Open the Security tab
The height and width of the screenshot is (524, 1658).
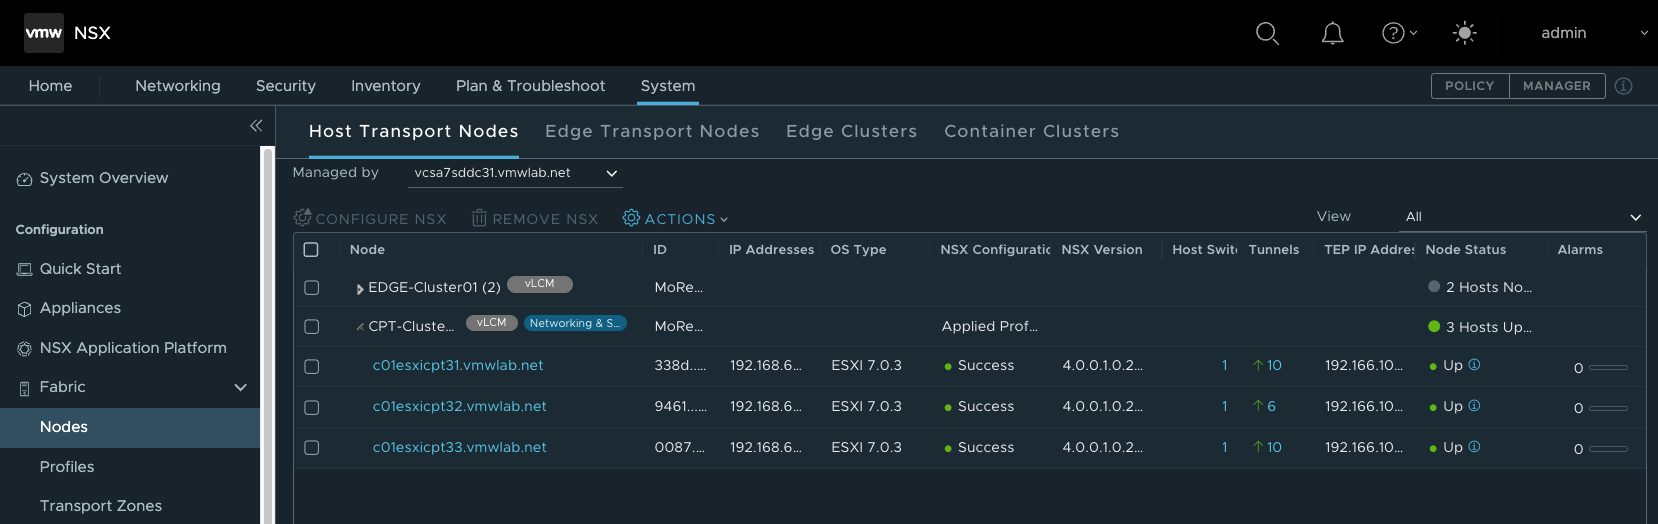click(x=286, y=86)
